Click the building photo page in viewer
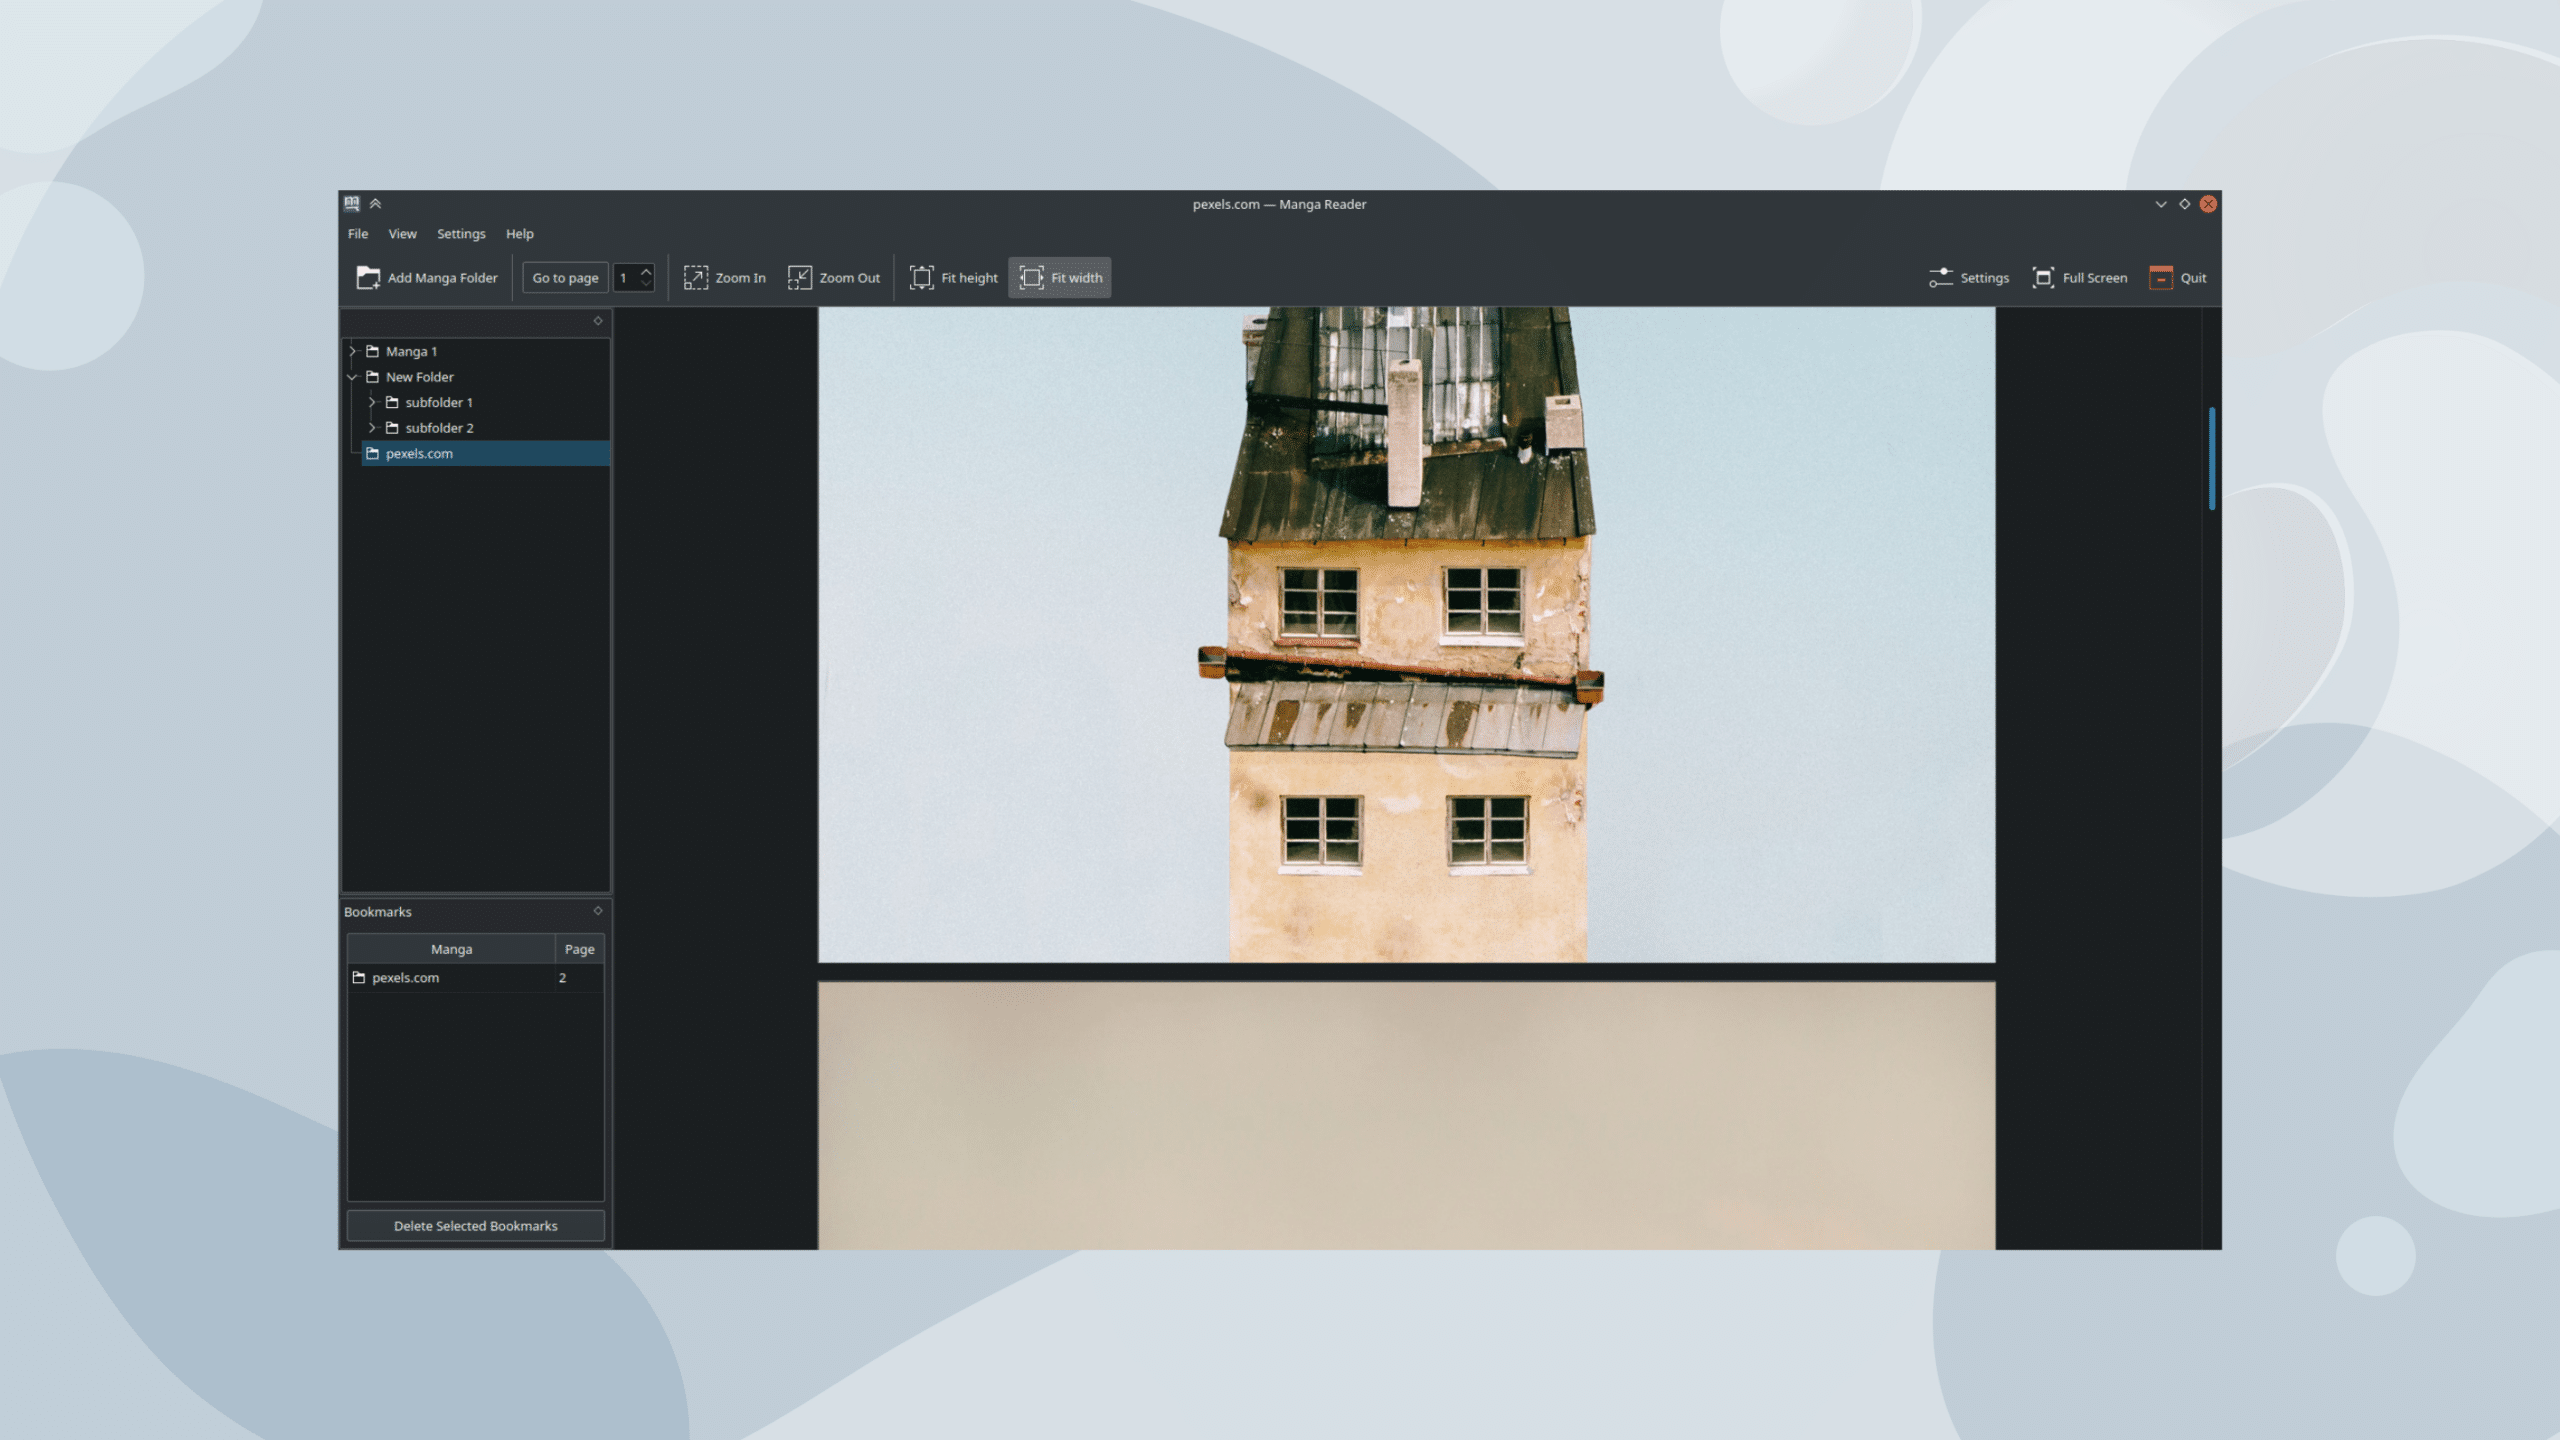Screen dimensions: 2560x1440 click(x=1407, y=635)
